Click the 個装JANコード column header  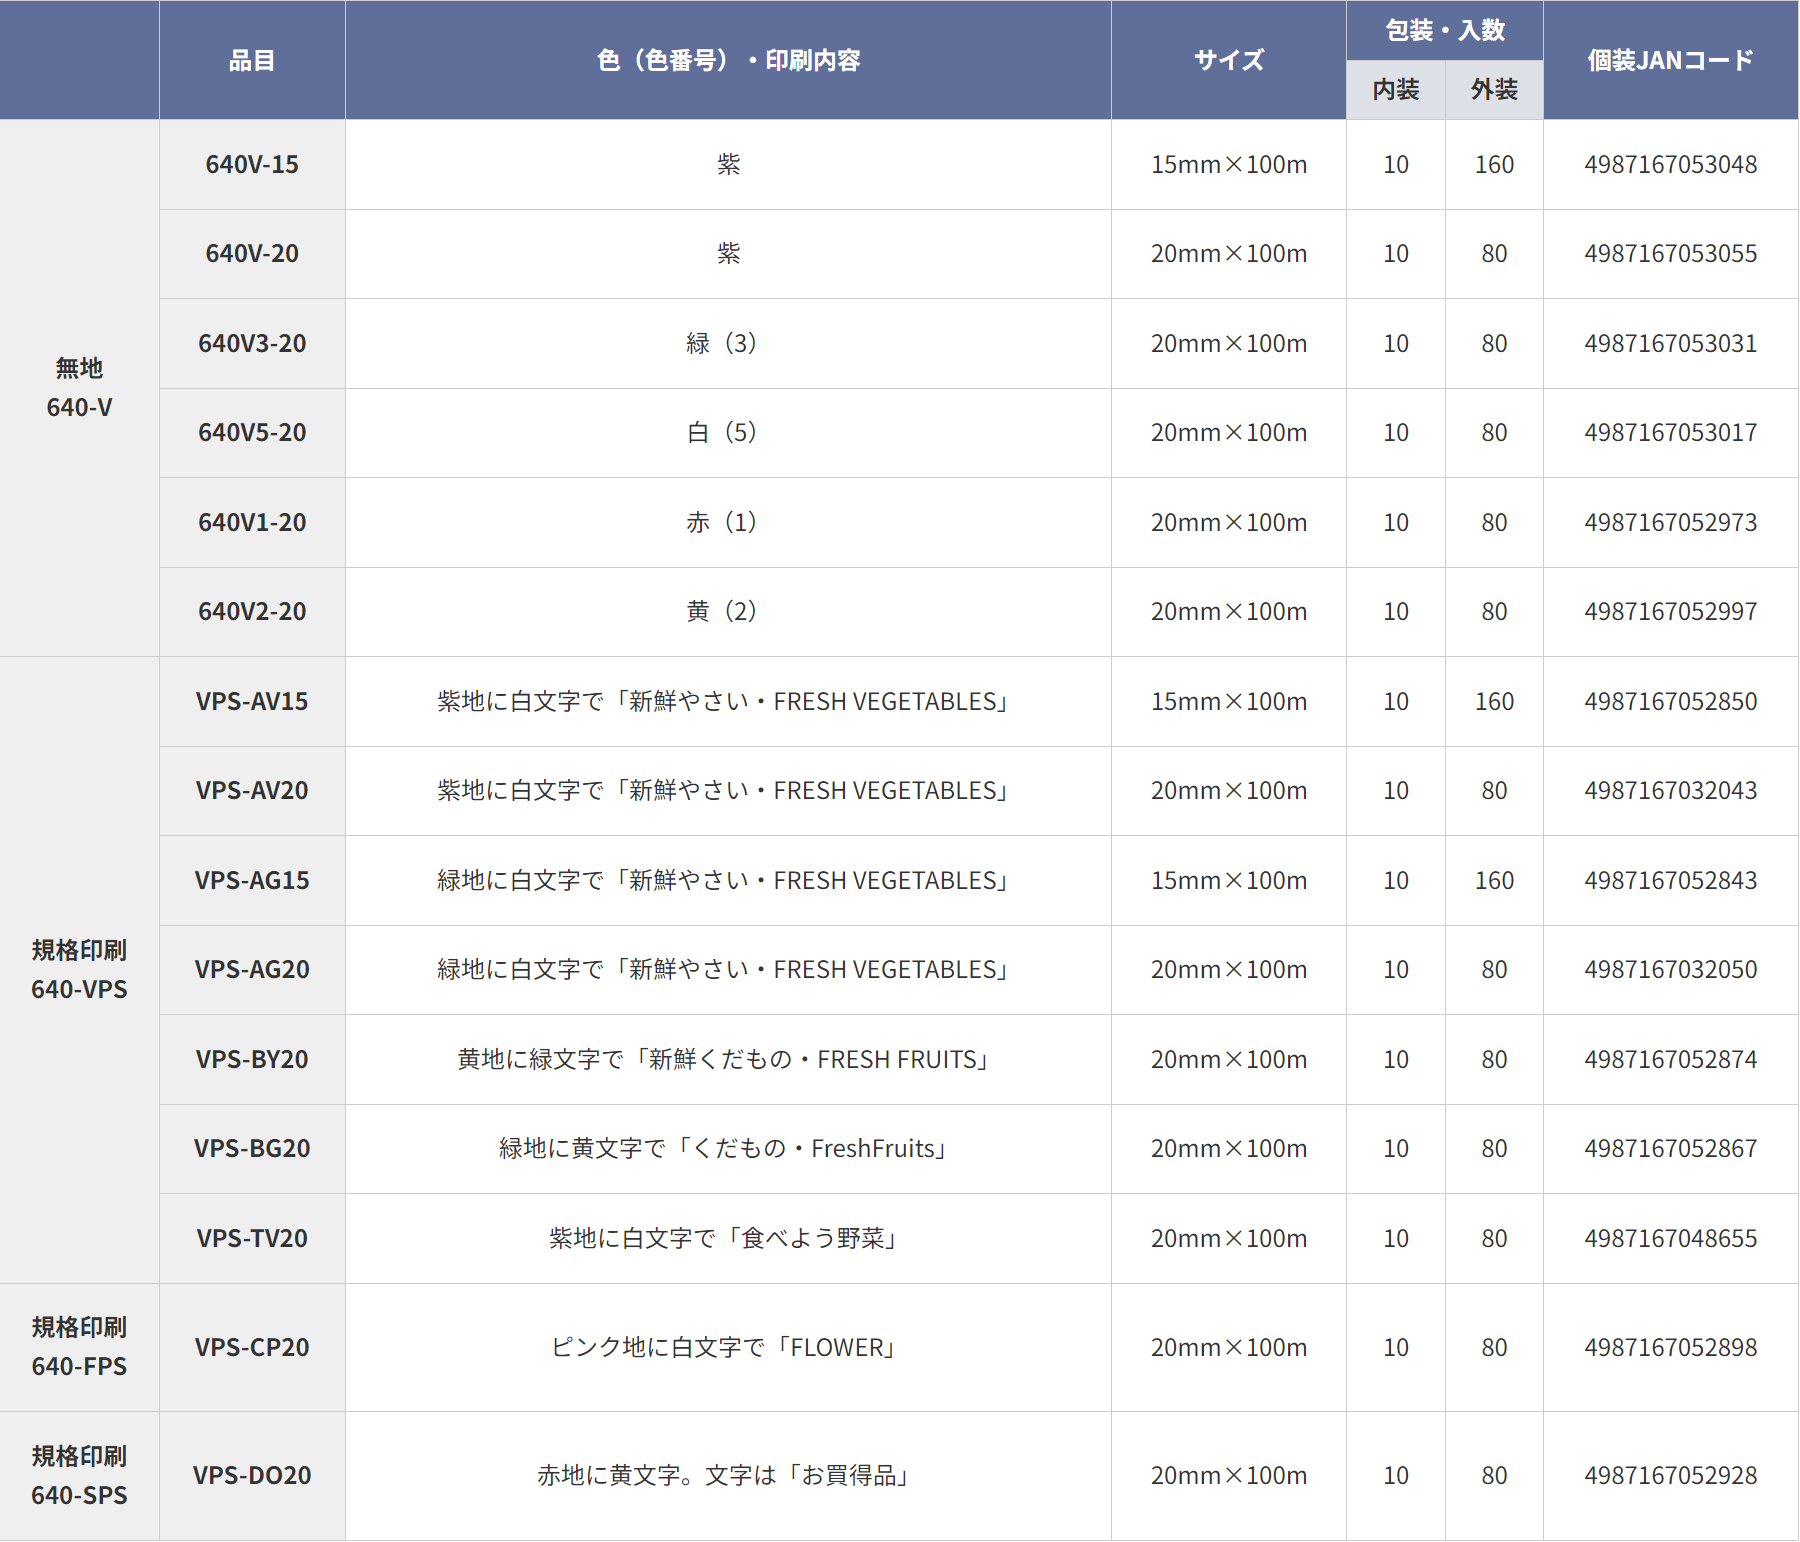(1670, 60)
